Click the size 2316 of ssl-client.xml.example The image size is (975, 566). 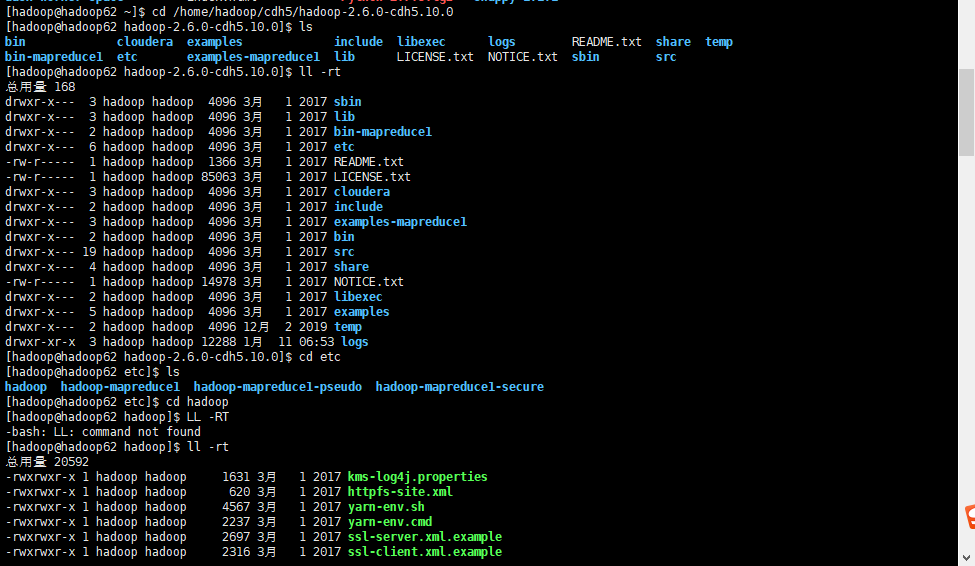236,552
